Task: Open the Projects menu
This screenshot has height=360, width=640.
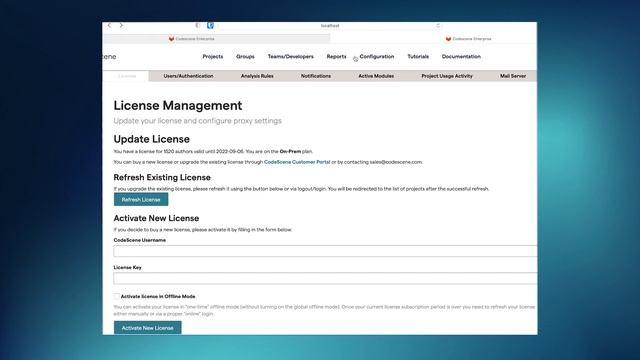Action: [213, 56]
